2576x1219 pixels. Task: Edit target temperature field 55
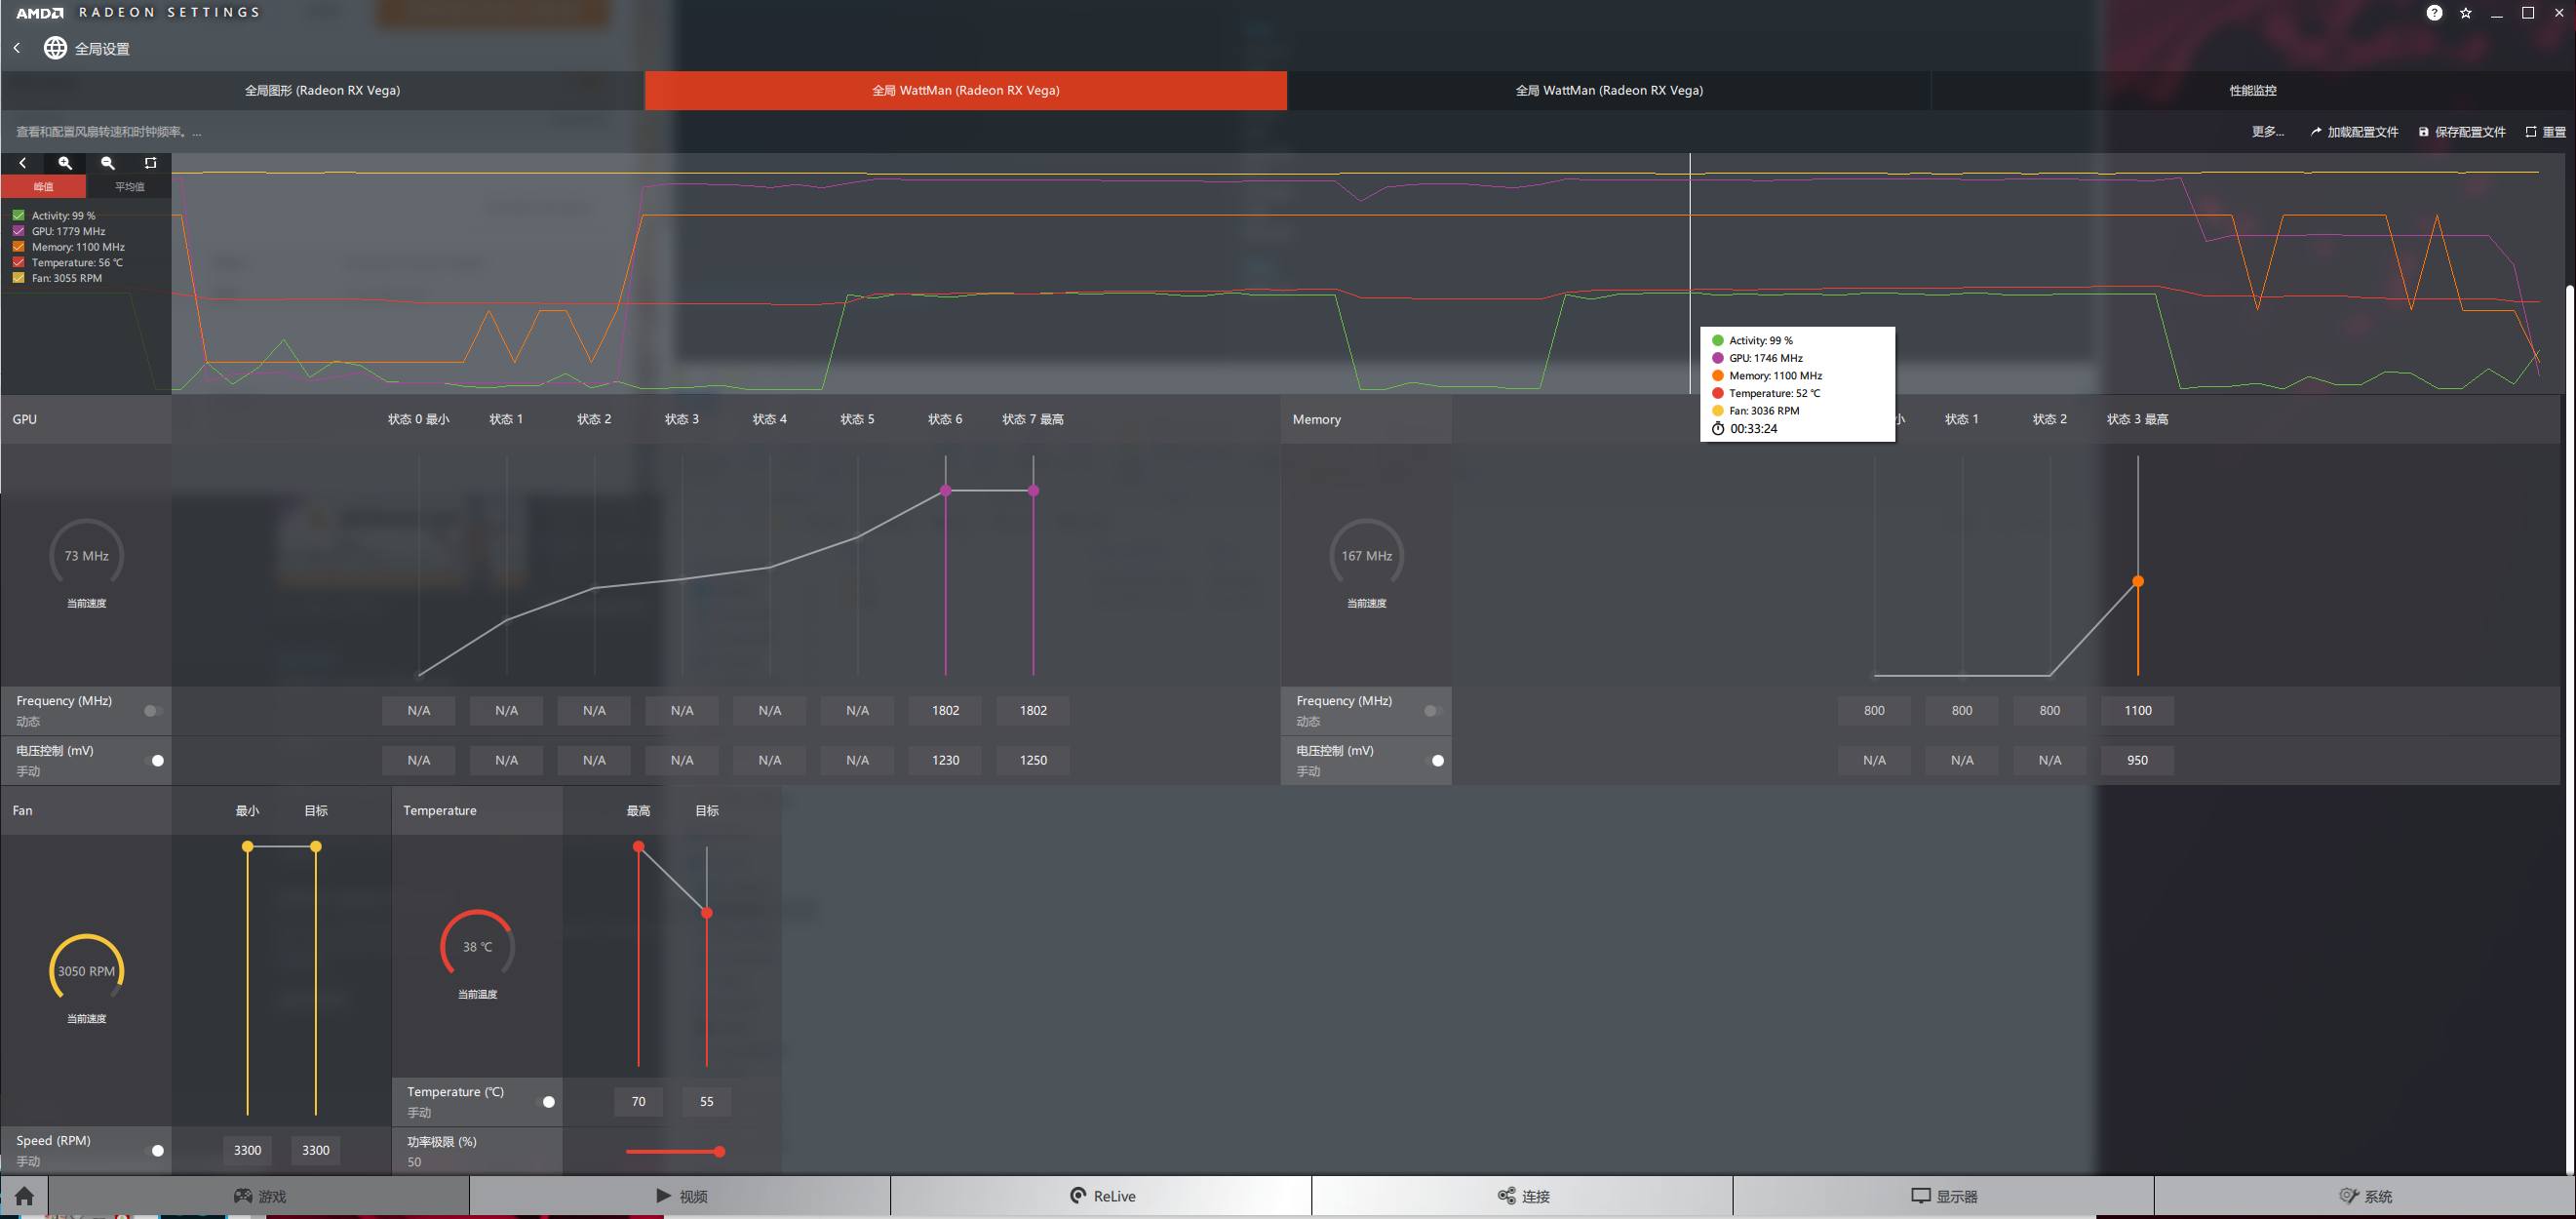coord(707,1102)
